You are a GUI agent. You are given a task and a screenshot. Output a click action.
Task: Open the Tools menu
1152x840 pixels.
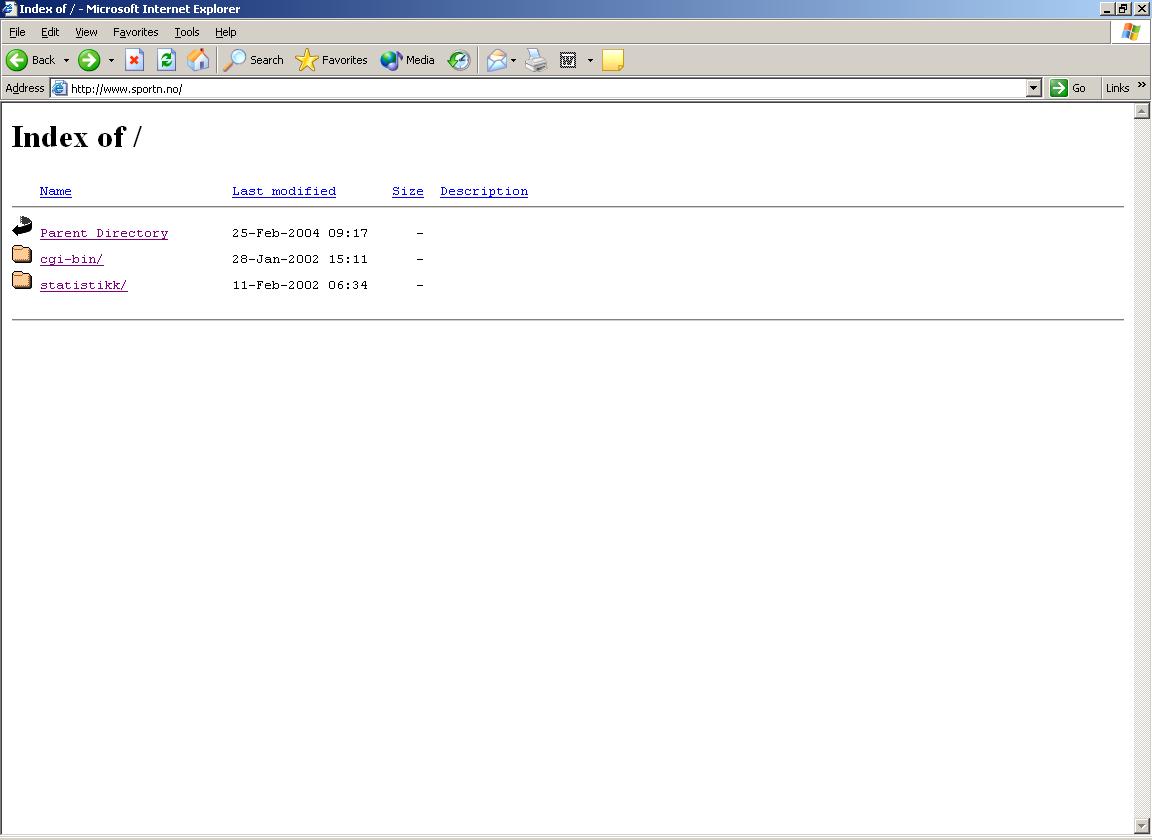point(187,32)
